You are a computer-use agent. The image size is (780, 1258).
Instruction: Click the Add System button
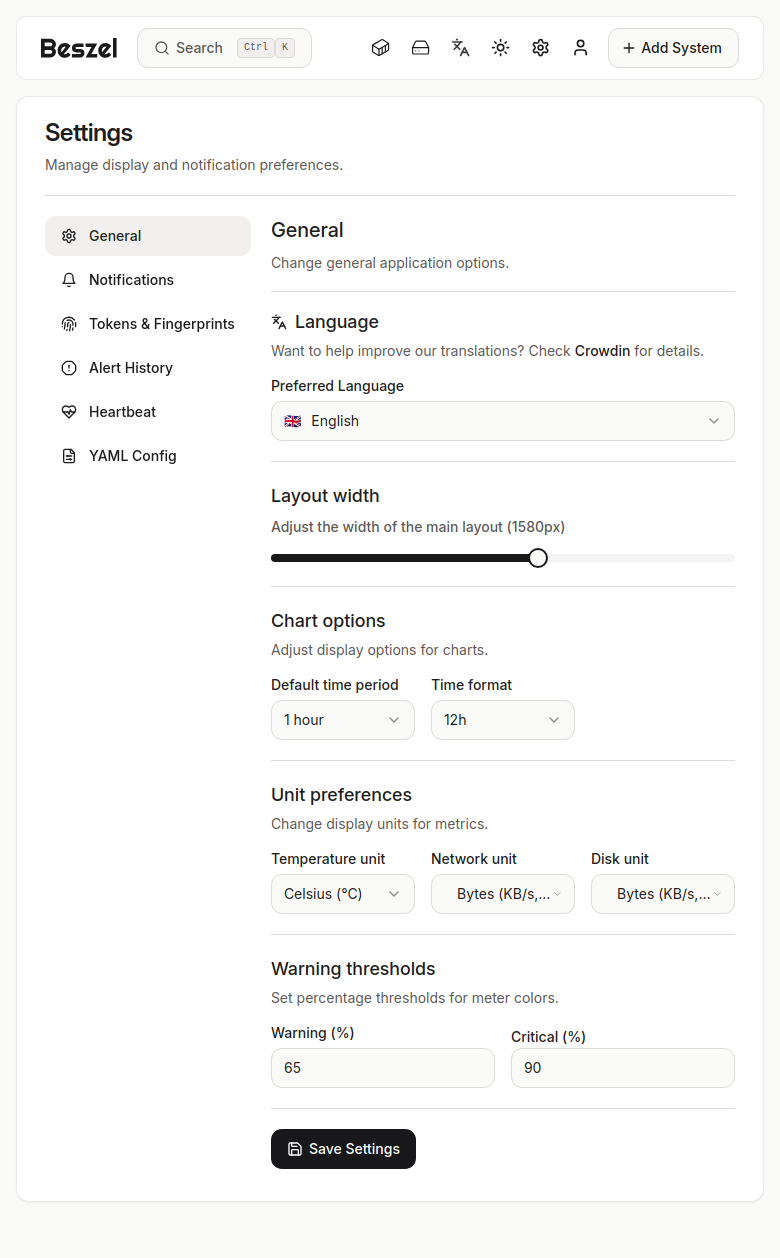(673, 48)
